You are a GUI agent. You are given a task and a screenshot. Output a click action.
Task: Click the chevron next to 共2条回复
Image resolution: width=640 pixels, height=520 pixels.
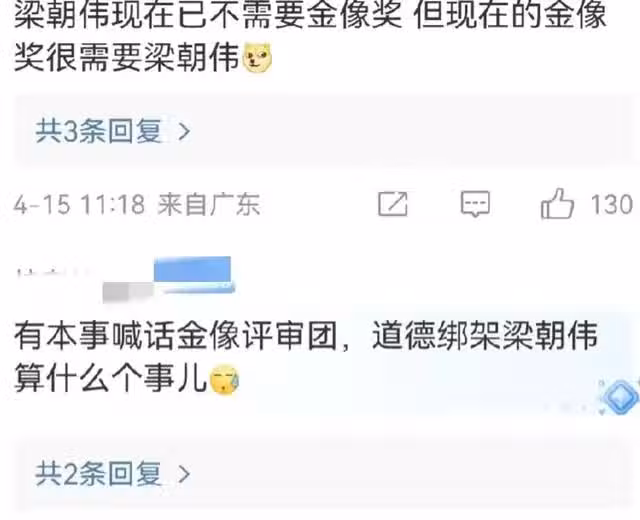click(x=184, y=474)
